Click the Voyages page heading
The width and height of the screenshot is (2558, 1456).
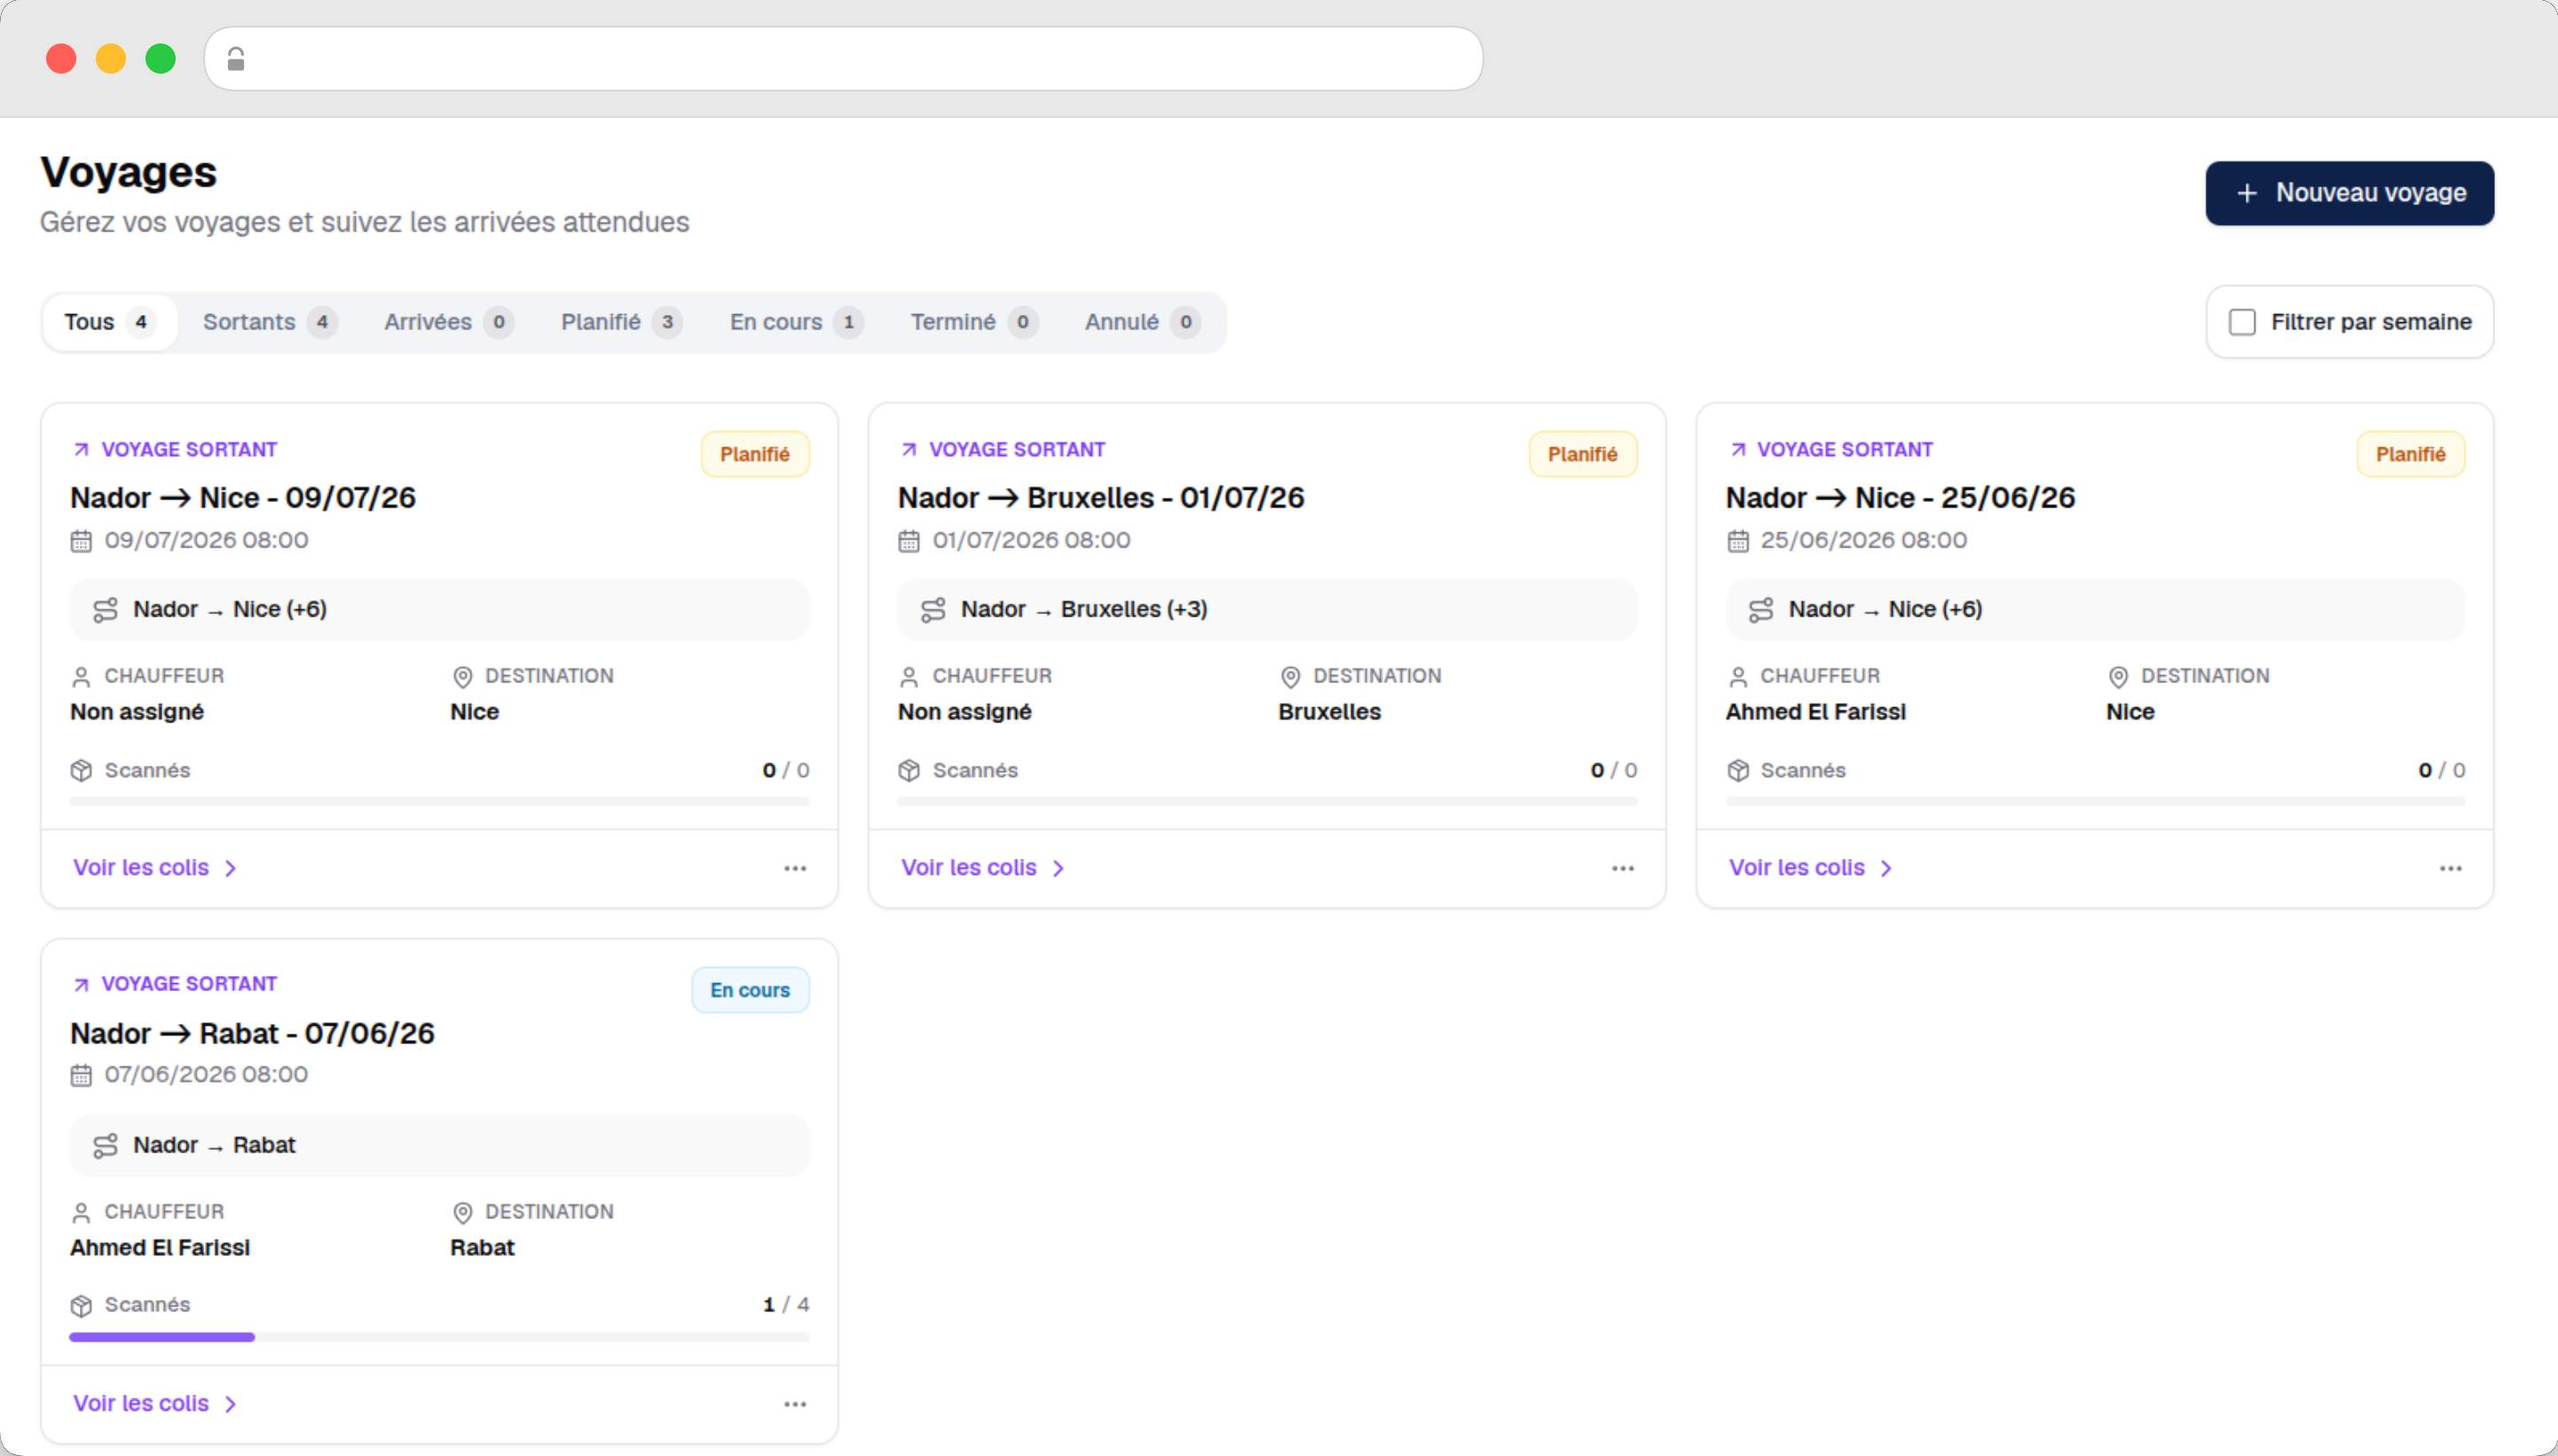click(x=128, y=172)
